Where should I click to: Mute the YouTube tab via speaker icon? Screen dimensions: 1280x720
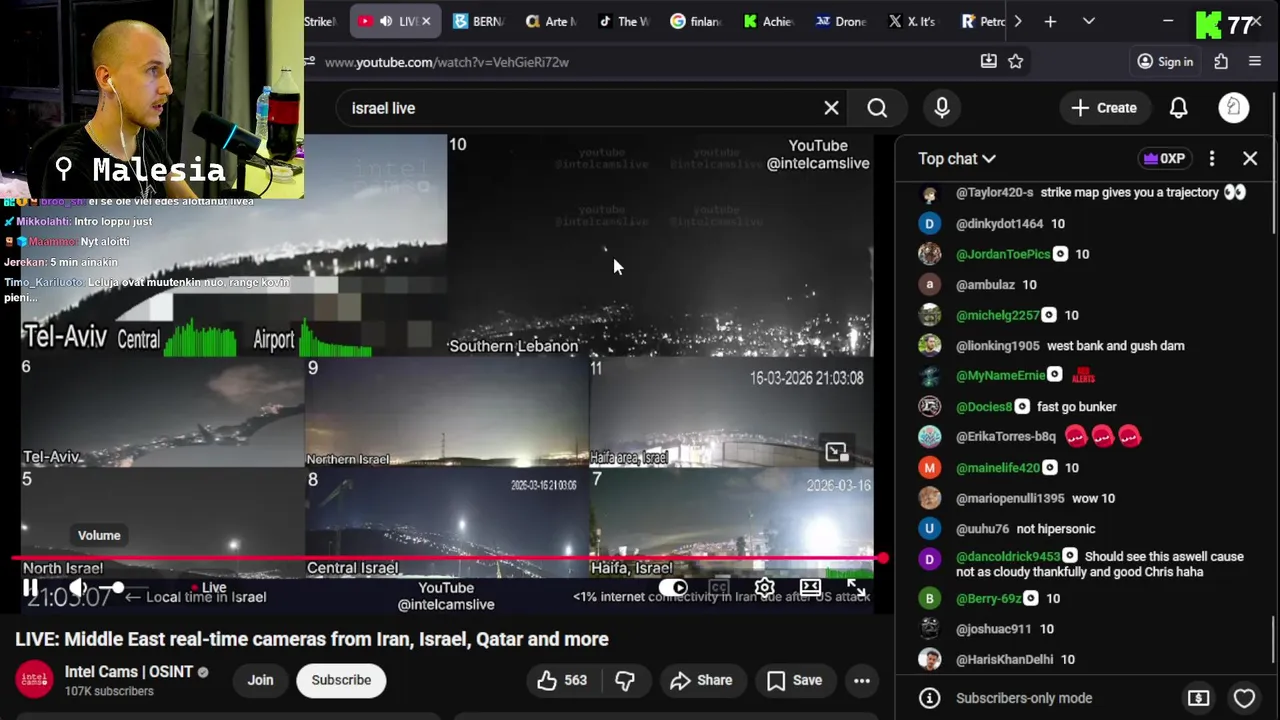(386, 21)
